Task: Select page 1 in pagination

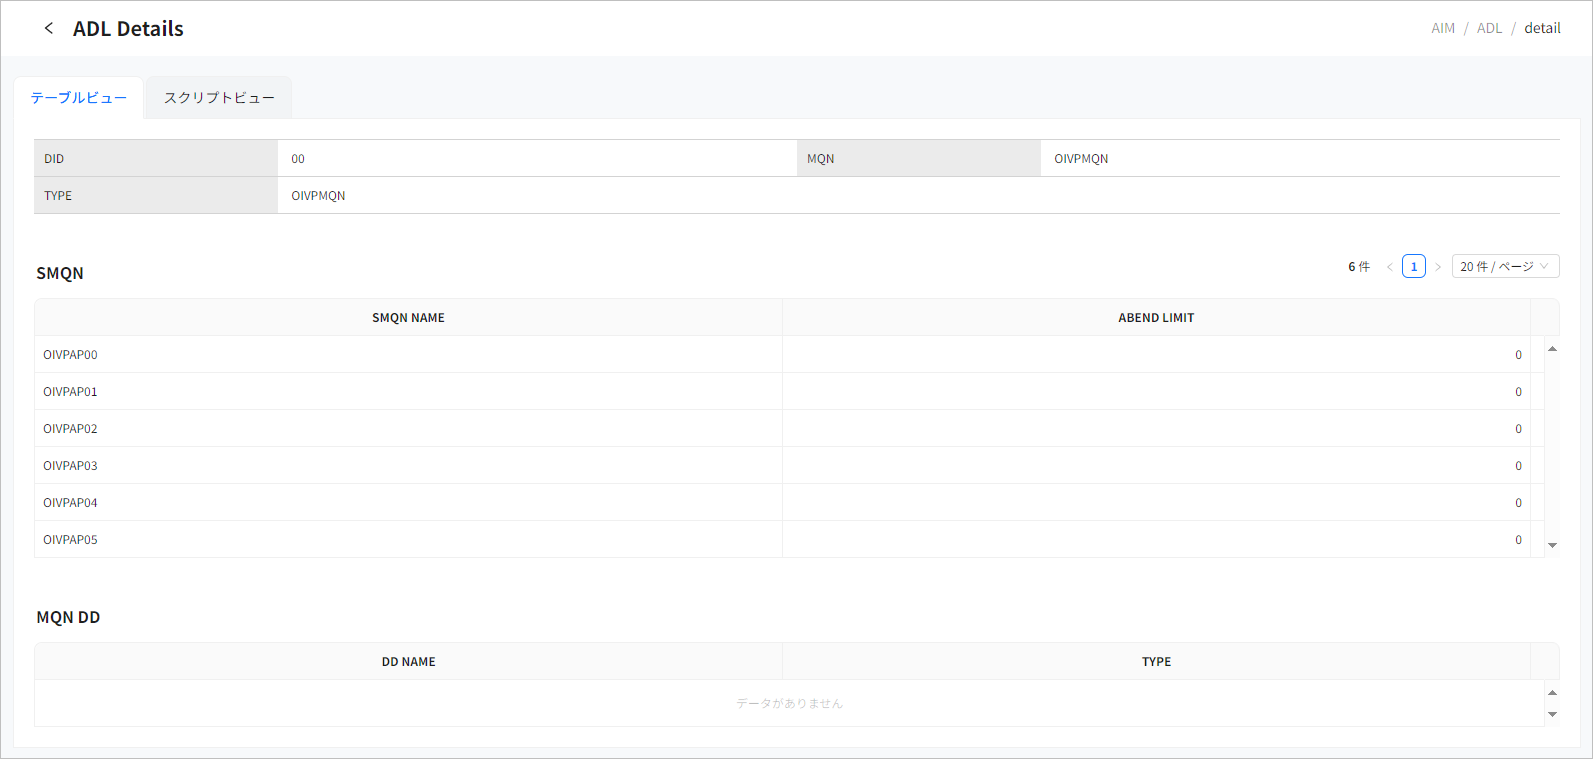Action: (1413, 267)
